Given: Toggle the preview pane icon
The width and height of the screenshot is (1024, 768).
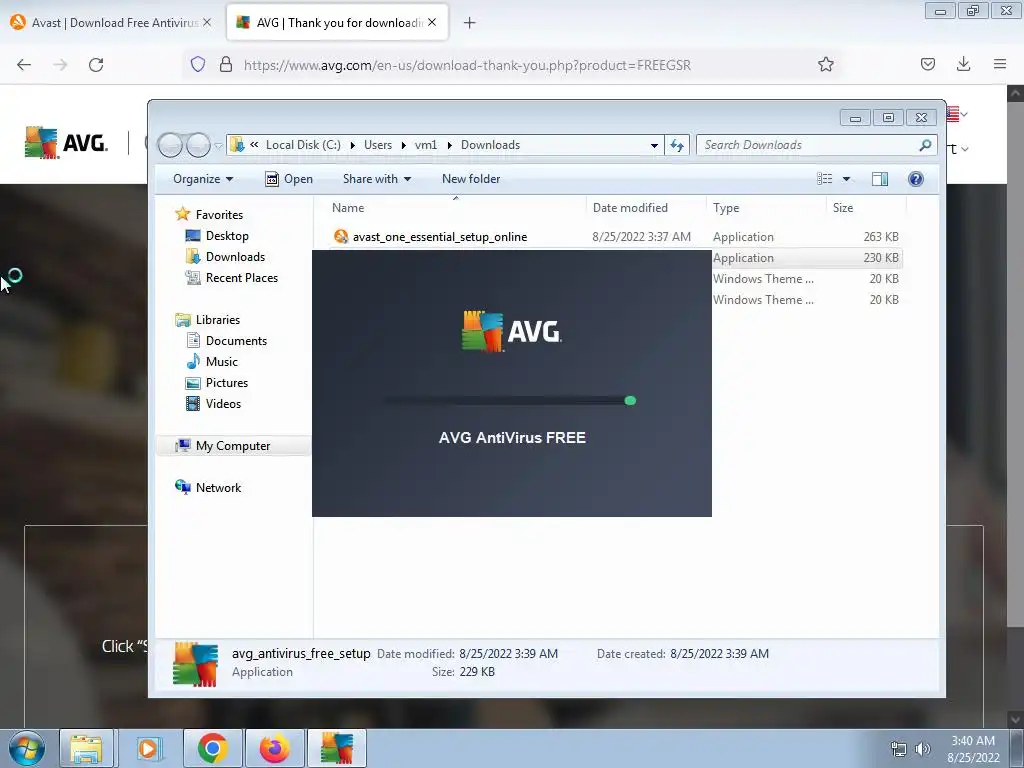Looking at the screenshot, I should click(880, 179).
